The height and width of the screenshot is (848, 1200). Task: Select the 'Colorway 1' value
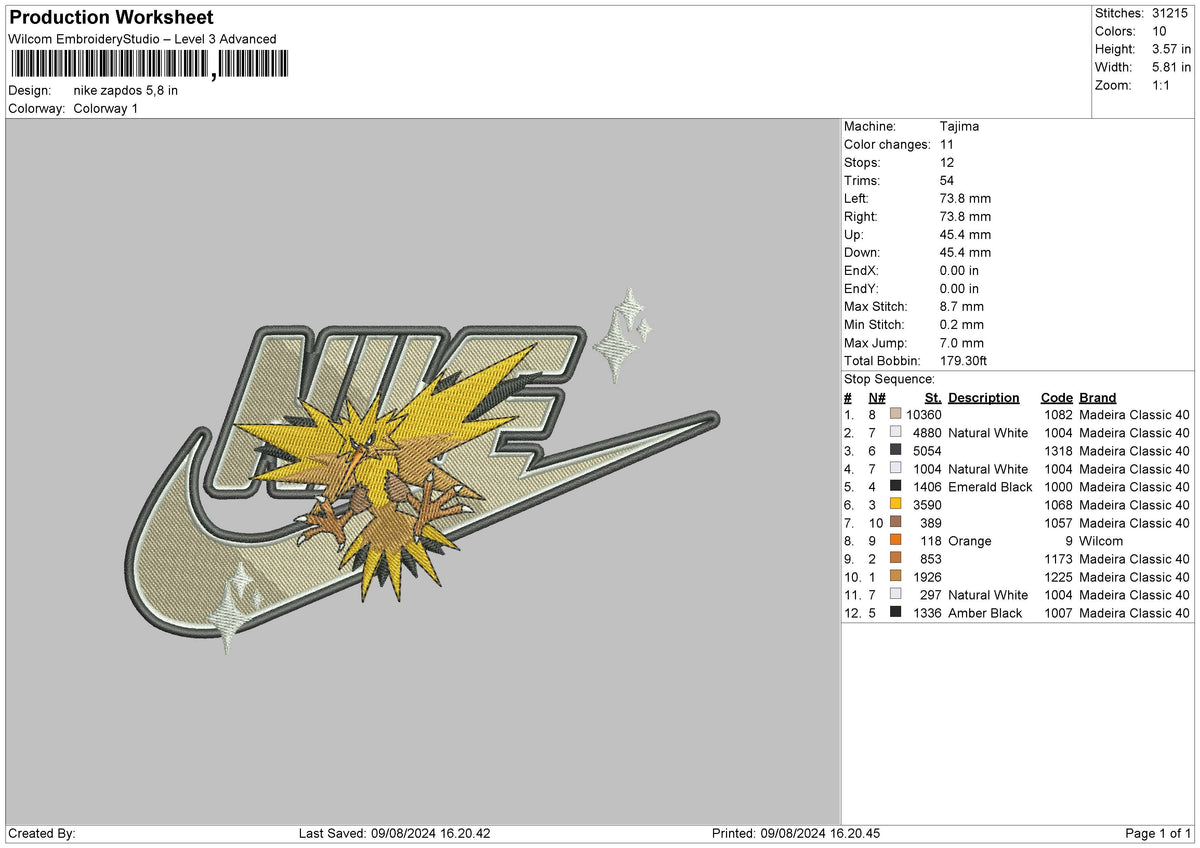tap(106, 108)
